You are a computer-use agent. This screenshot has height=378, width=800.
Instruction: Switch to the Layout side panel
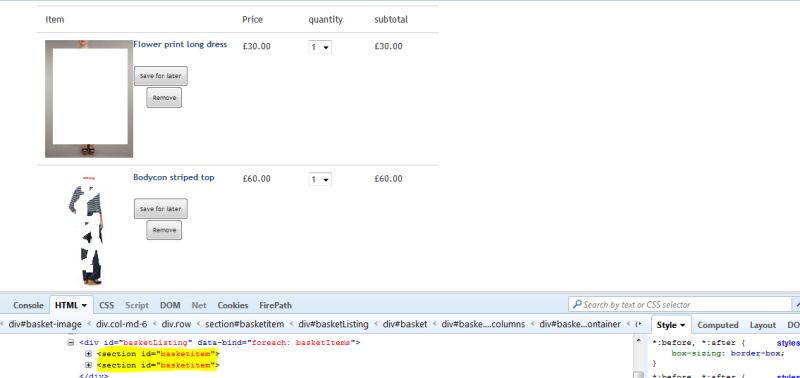tap(763, 325)
